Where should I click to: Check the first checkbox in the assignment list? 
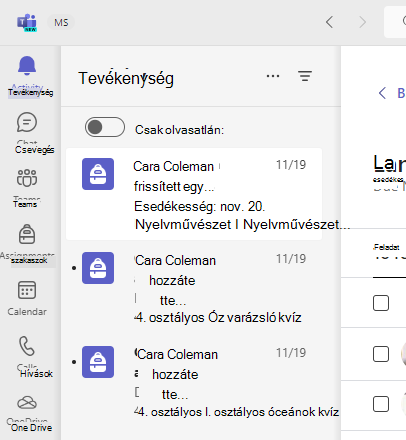(381, 303)
